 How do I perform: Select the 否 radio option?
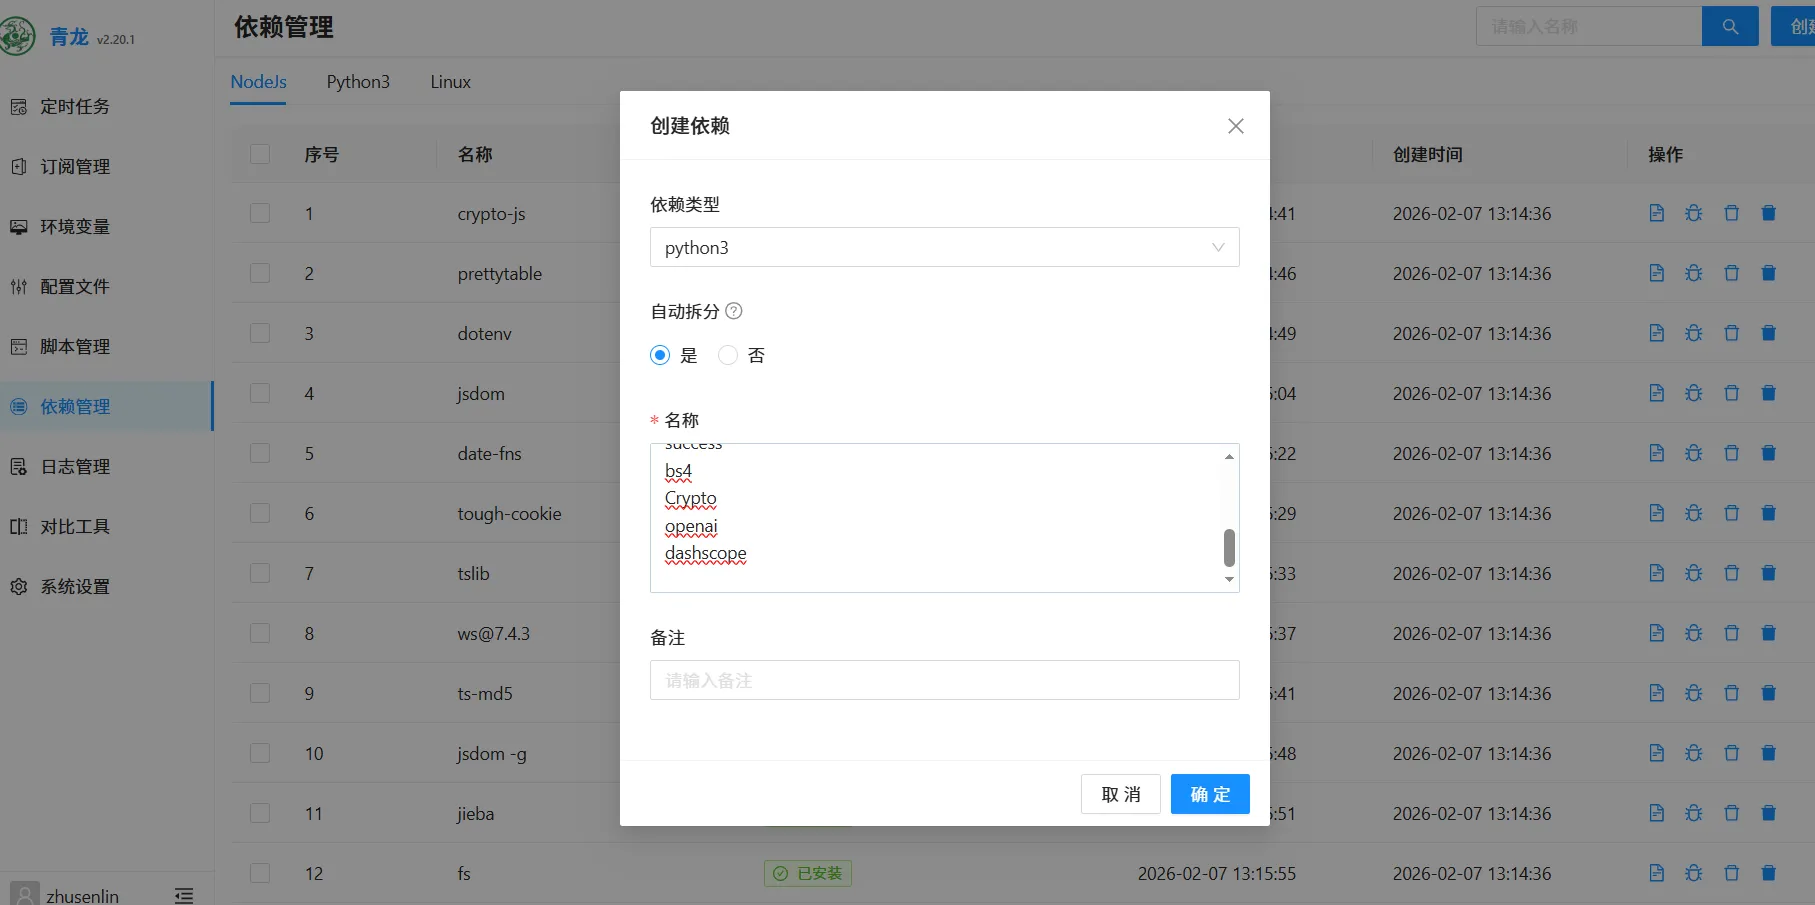pos(728,355)
